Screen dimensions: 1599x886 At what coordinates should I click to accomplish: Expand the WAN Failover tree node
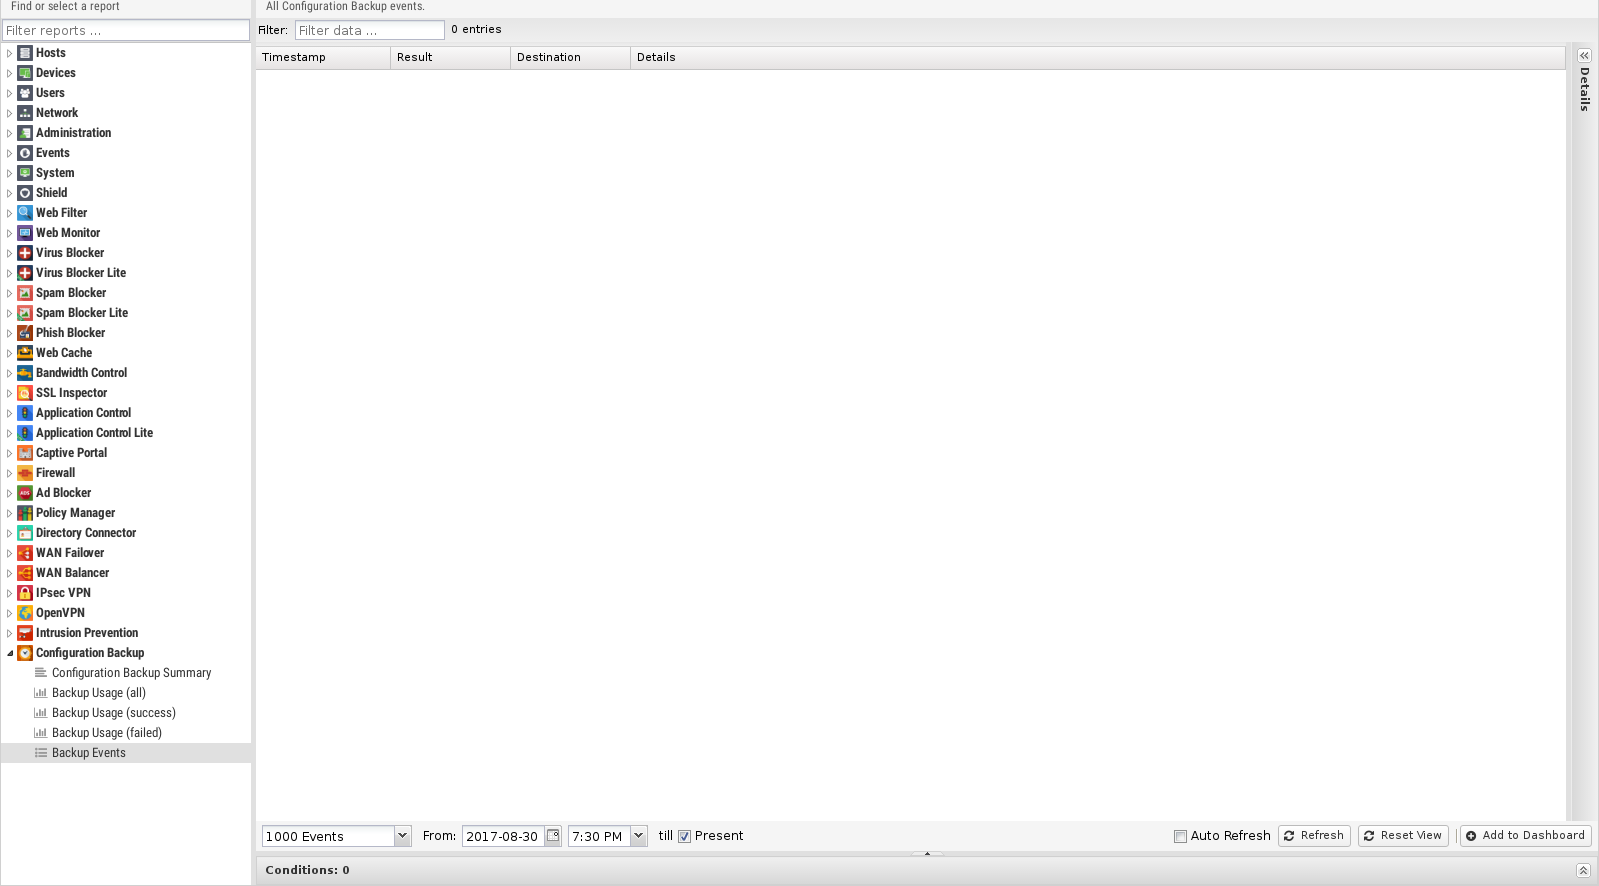(x=10, y=553)
